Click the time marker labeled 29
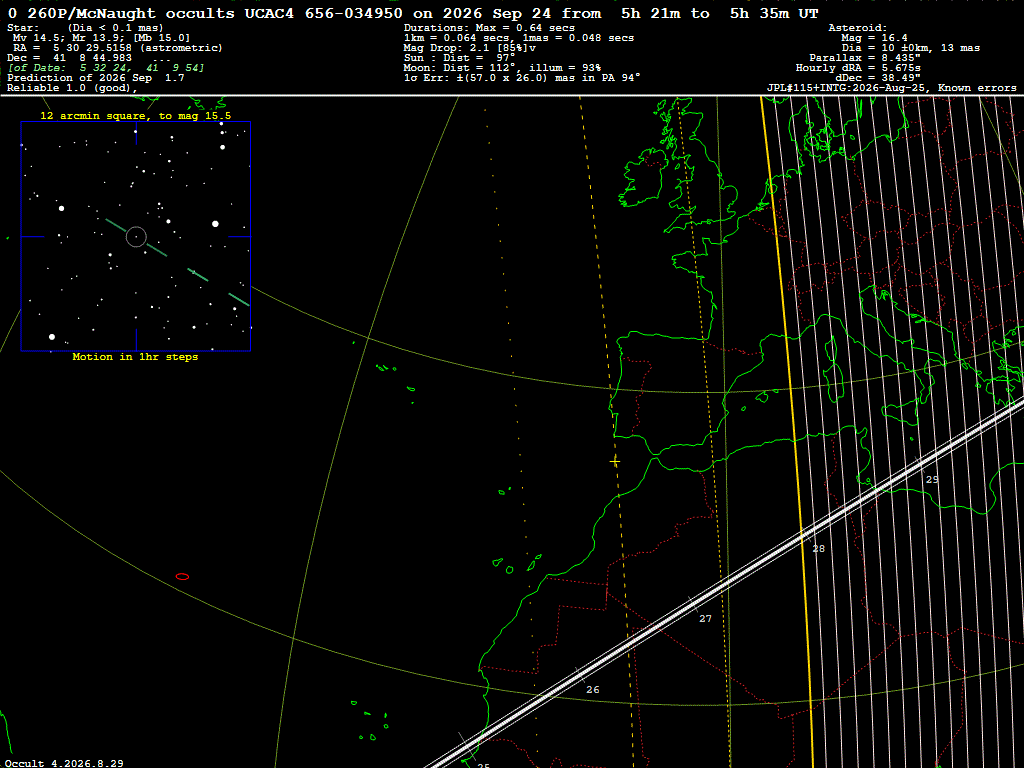 (932, 479)
